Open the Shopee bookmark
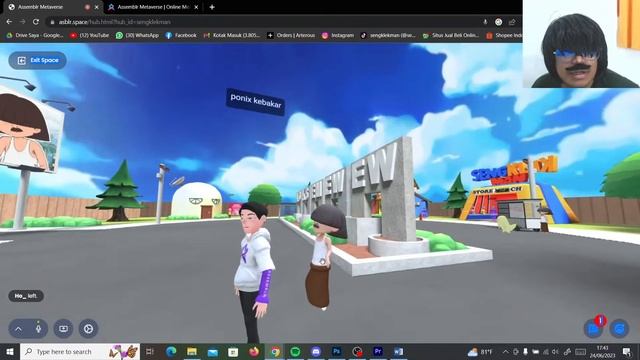The height and width of the screenshot is (360, 640). (504, 36)
